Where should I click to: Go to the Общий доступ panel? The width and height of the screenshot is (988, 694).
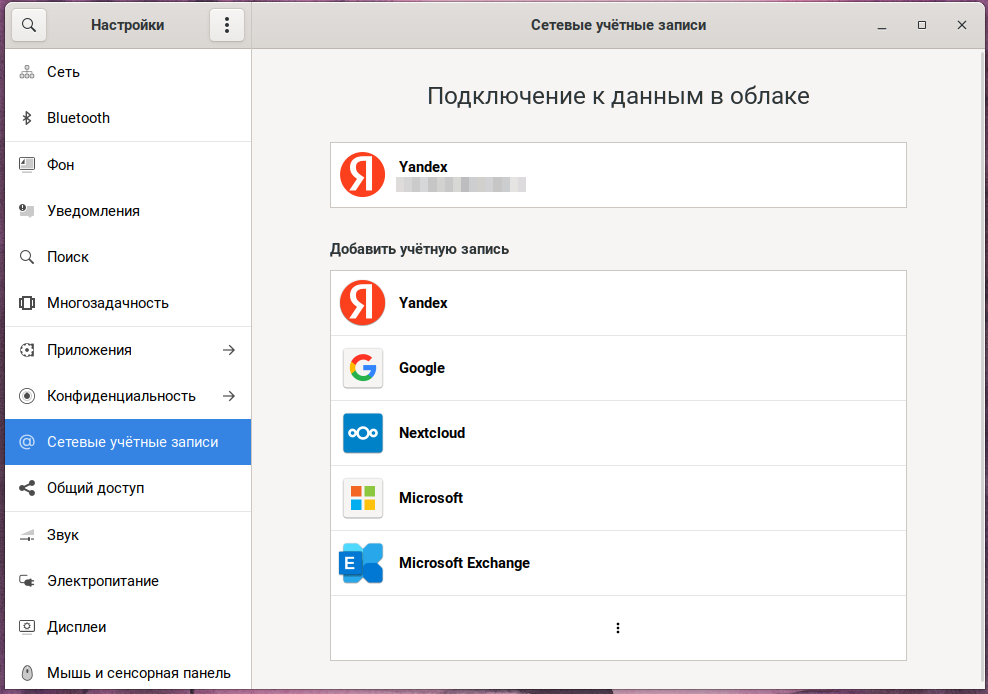[x=95, y=488]
